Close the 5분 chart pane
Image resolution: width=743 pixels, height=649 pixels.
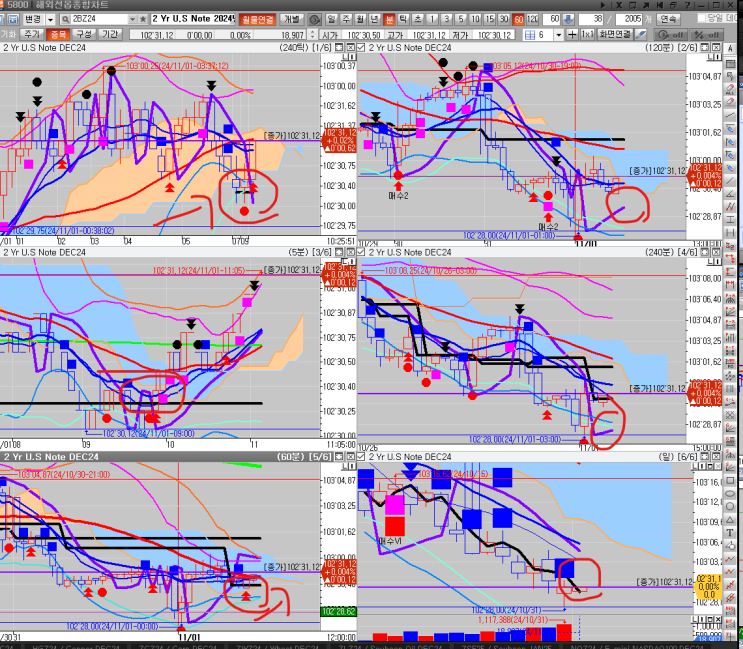[350, 252]
